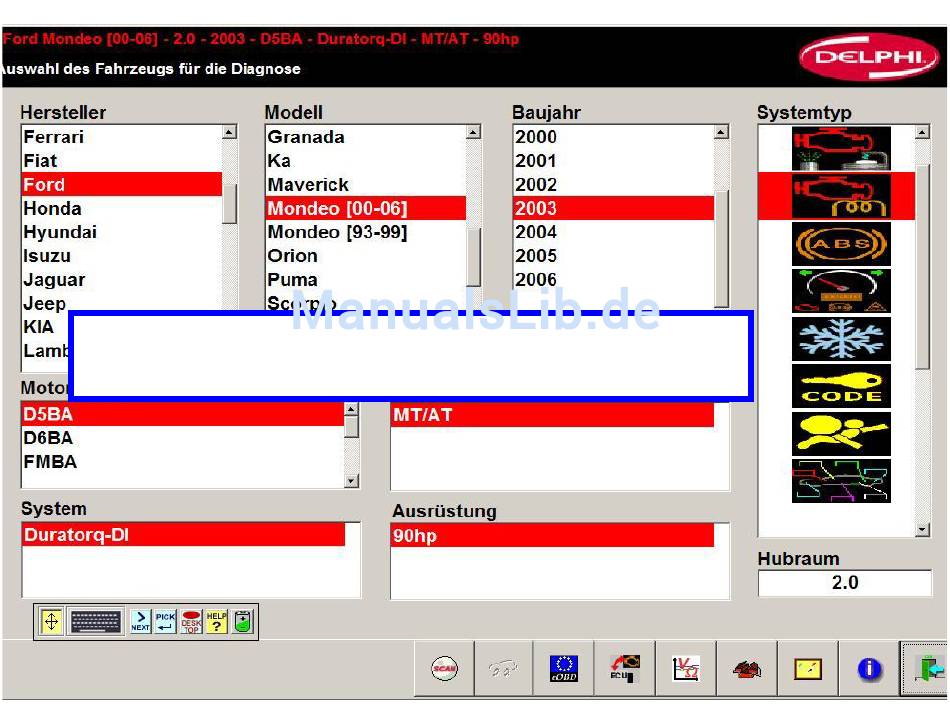The height and width of the screenshot is (725, 950).
Task: Select the diesel glow plug engine system icon
Action: coord(841,196)
